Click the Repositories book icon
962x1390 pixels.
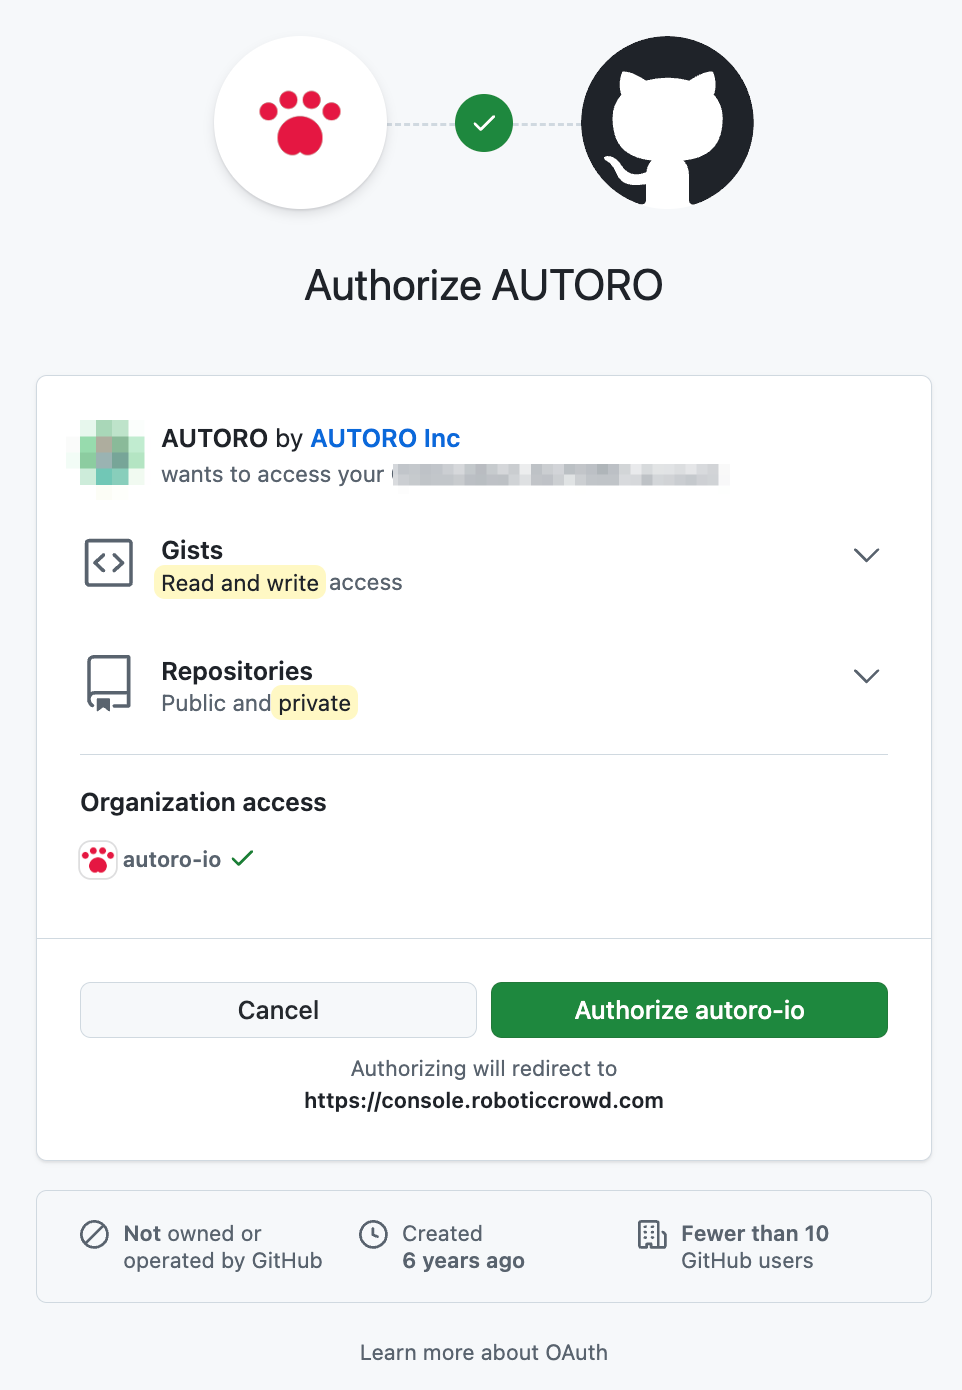coord(109,684)
